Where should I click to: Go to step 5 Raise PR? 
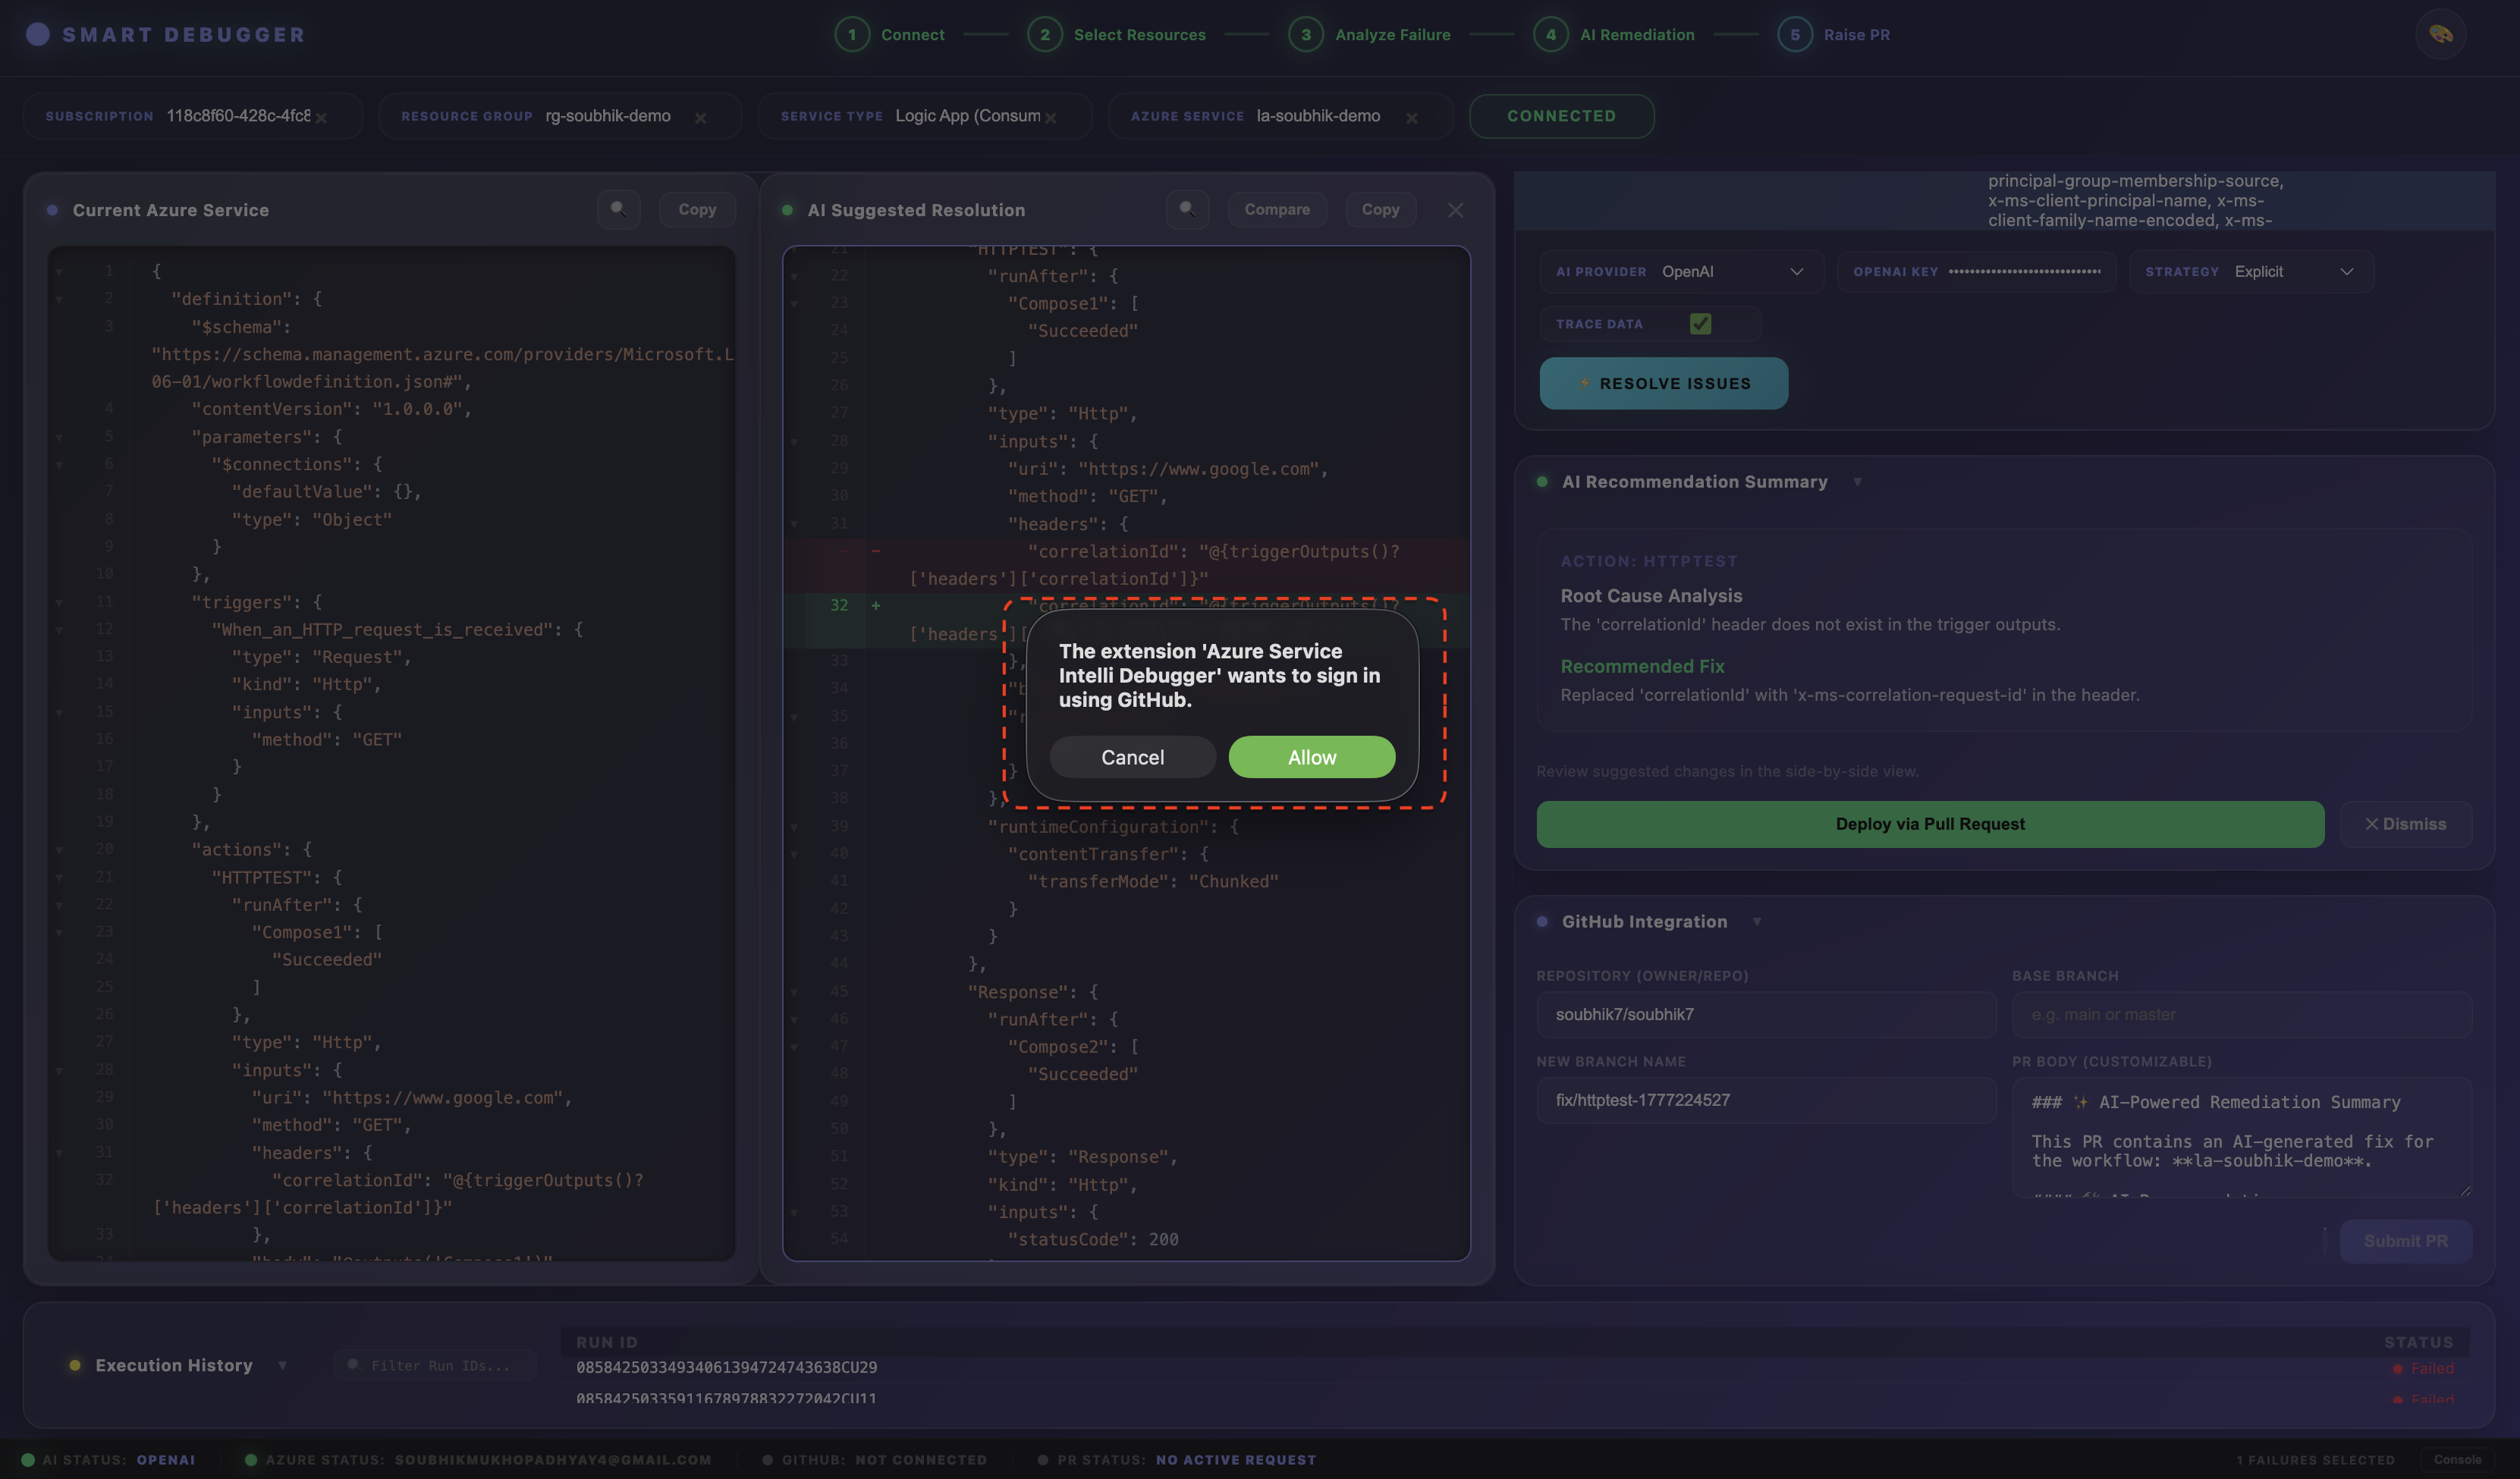point(1834,34)
